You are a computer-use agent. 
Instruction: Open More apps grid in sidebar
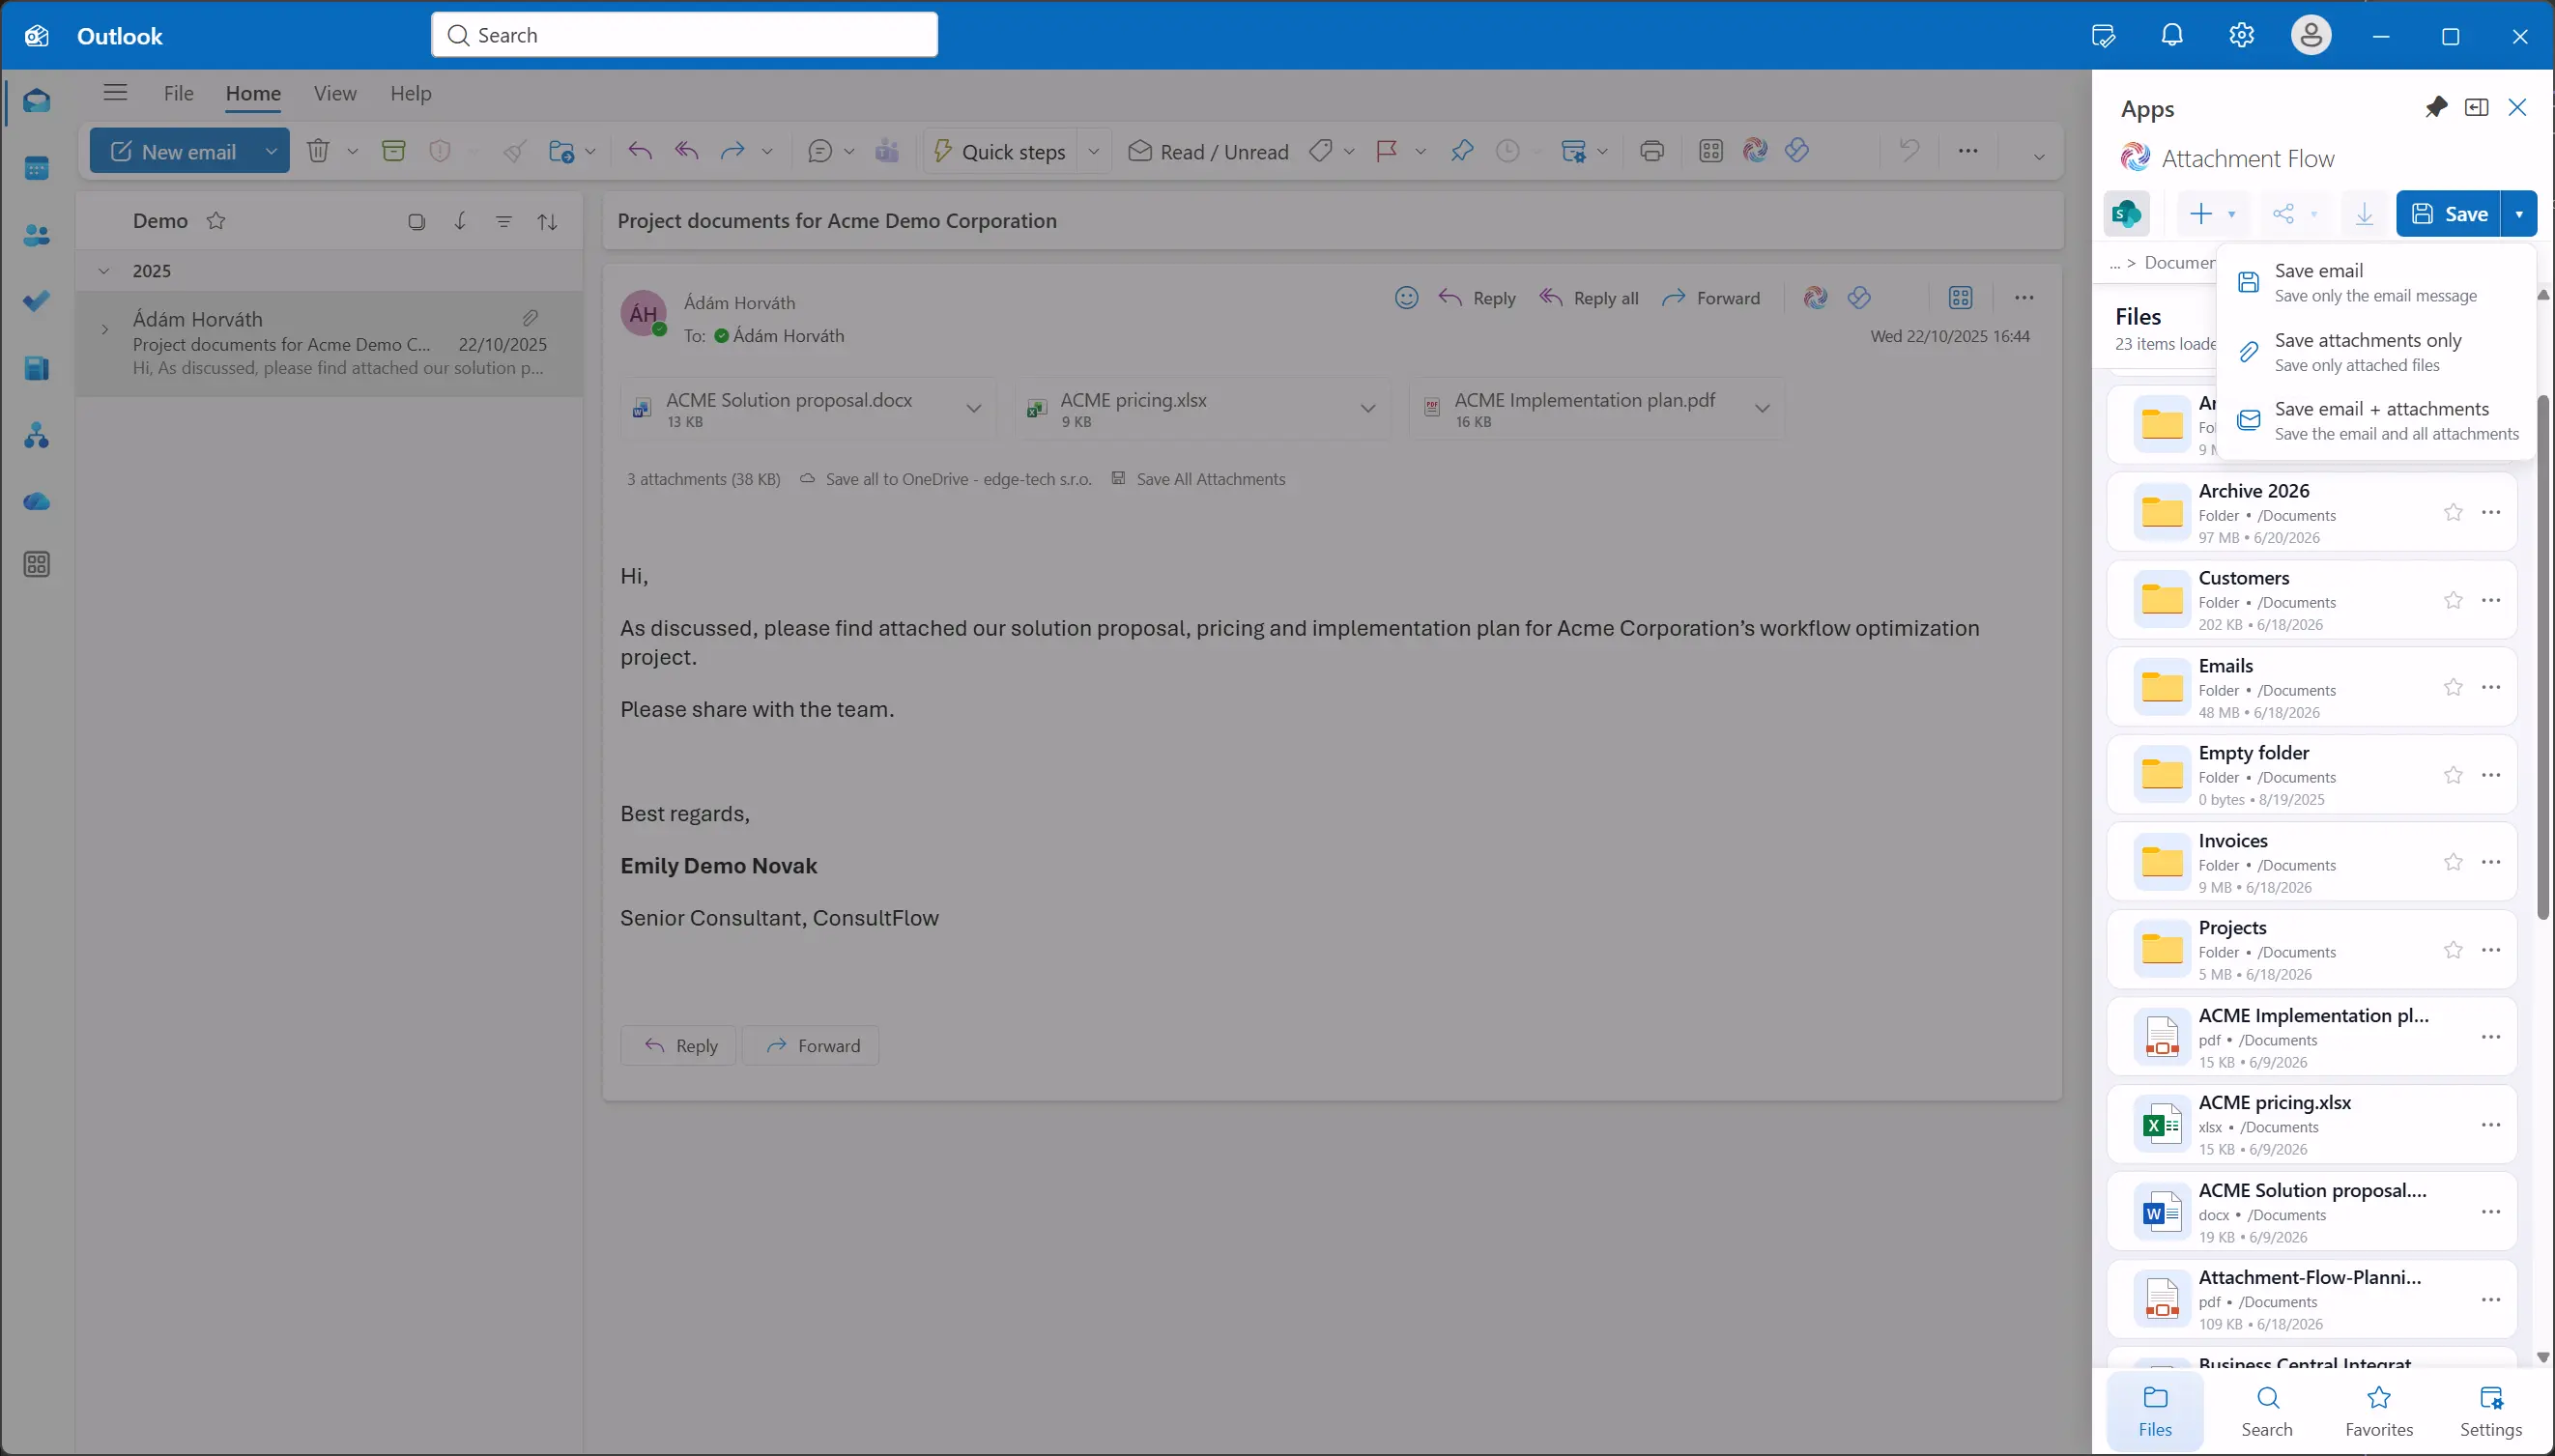(37, 565)
